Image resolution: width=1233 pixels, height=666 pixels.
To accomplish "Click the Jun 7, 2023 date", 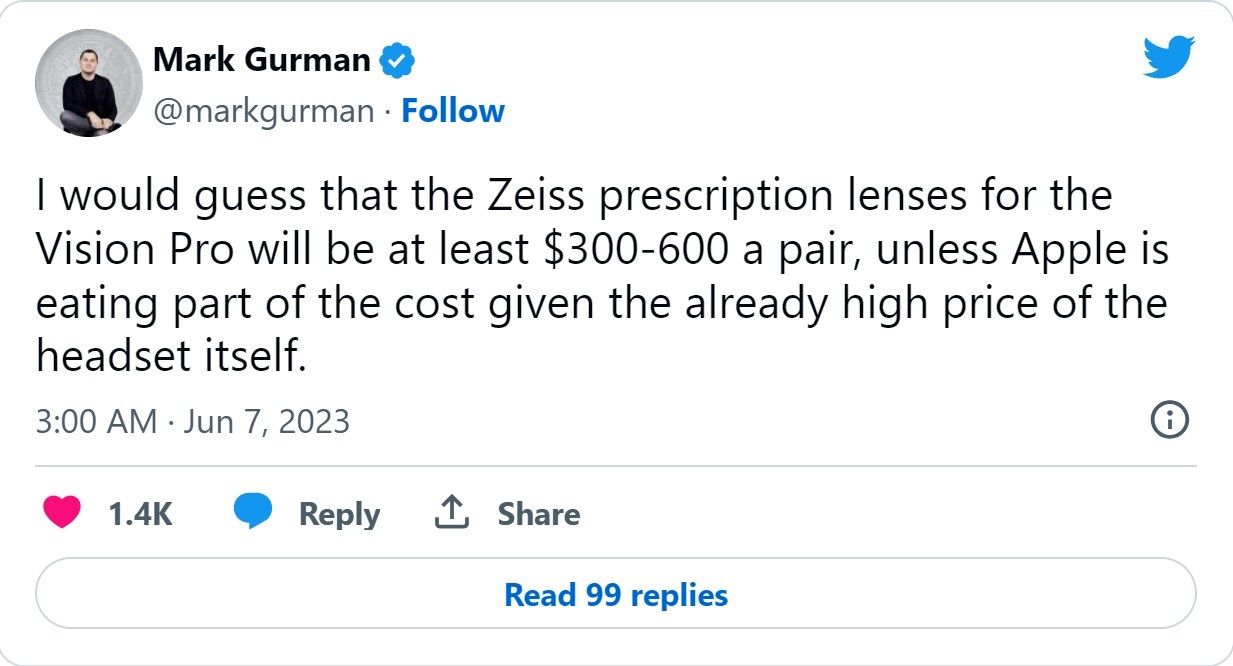I will click(x=265, y=421).
